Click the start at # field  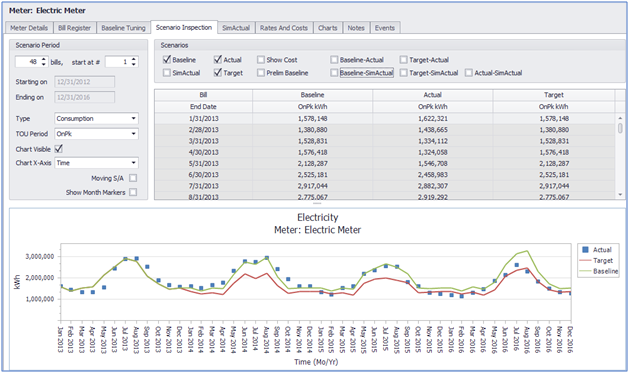coord(122,62)
